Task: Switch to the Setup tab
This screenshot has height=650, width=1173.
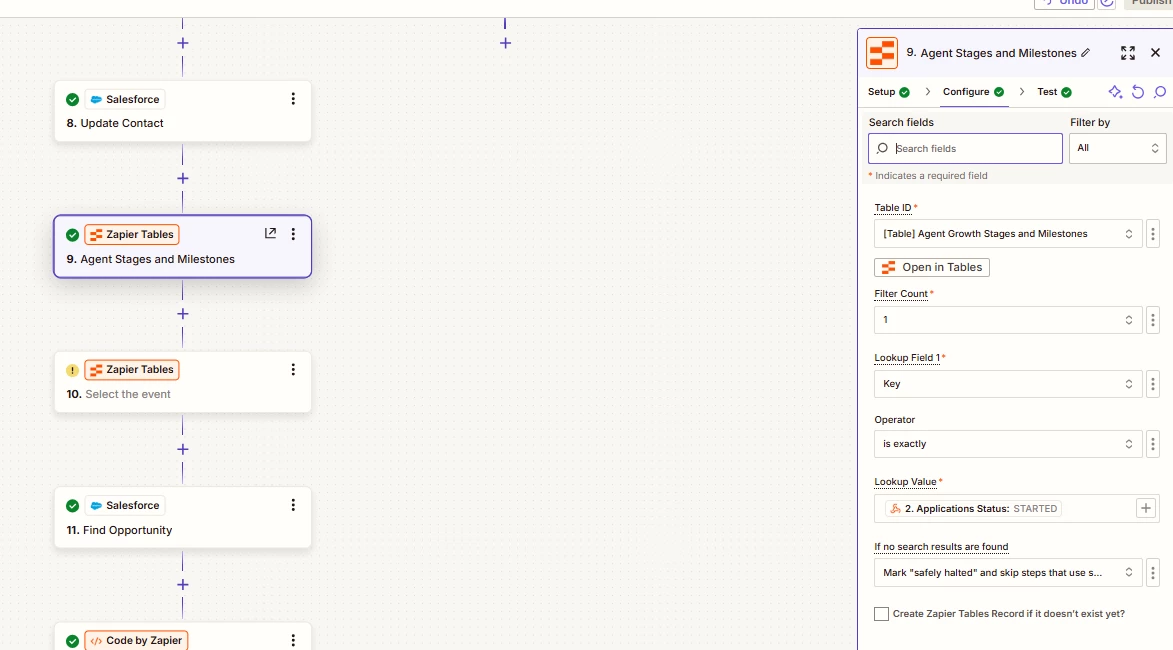Action: (888, 92)
